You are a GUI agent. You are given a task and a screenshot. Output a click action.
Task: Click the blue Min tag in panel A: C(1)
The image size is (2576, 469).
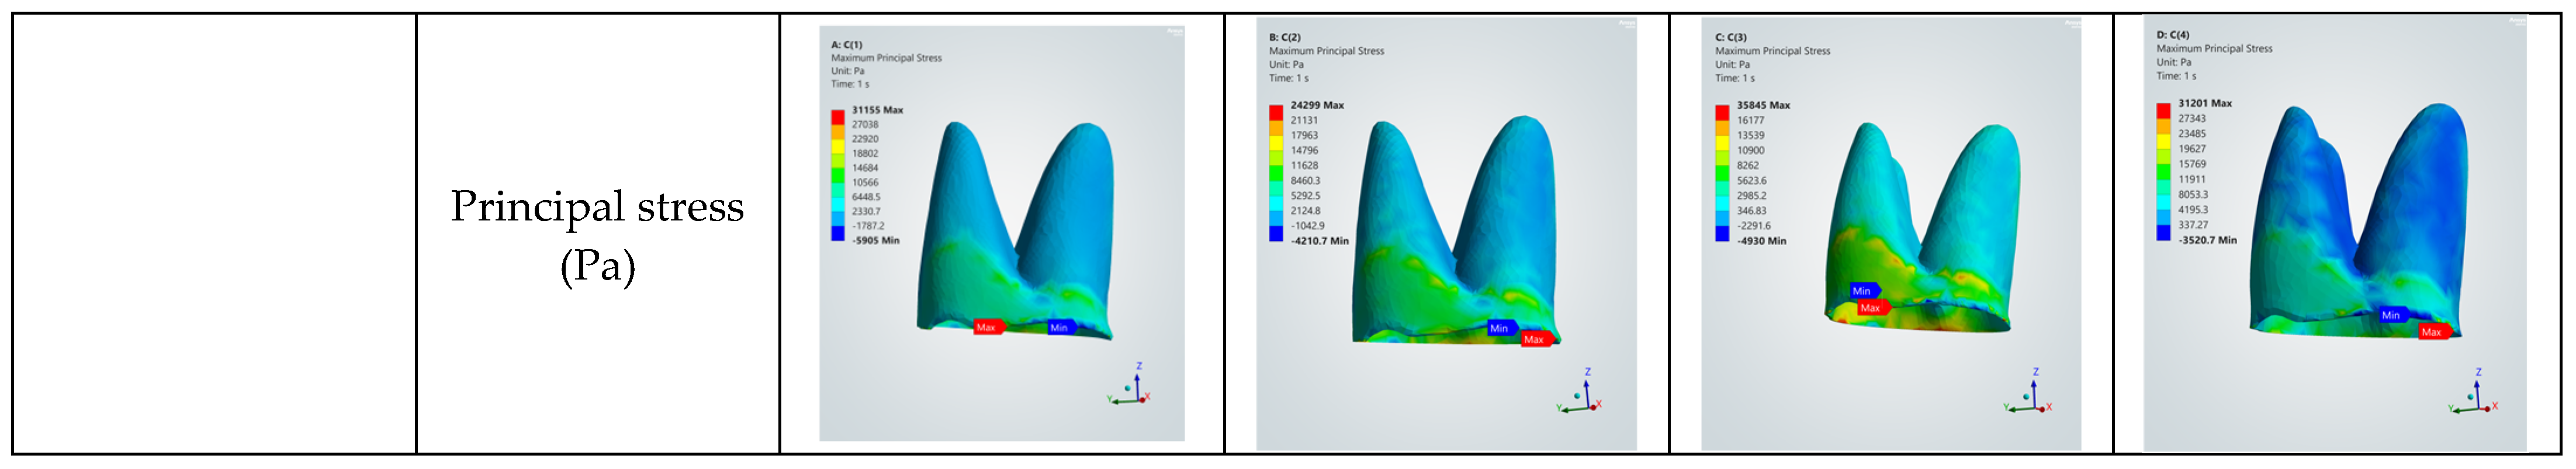pyautogui.click(x=1059, y=327)
